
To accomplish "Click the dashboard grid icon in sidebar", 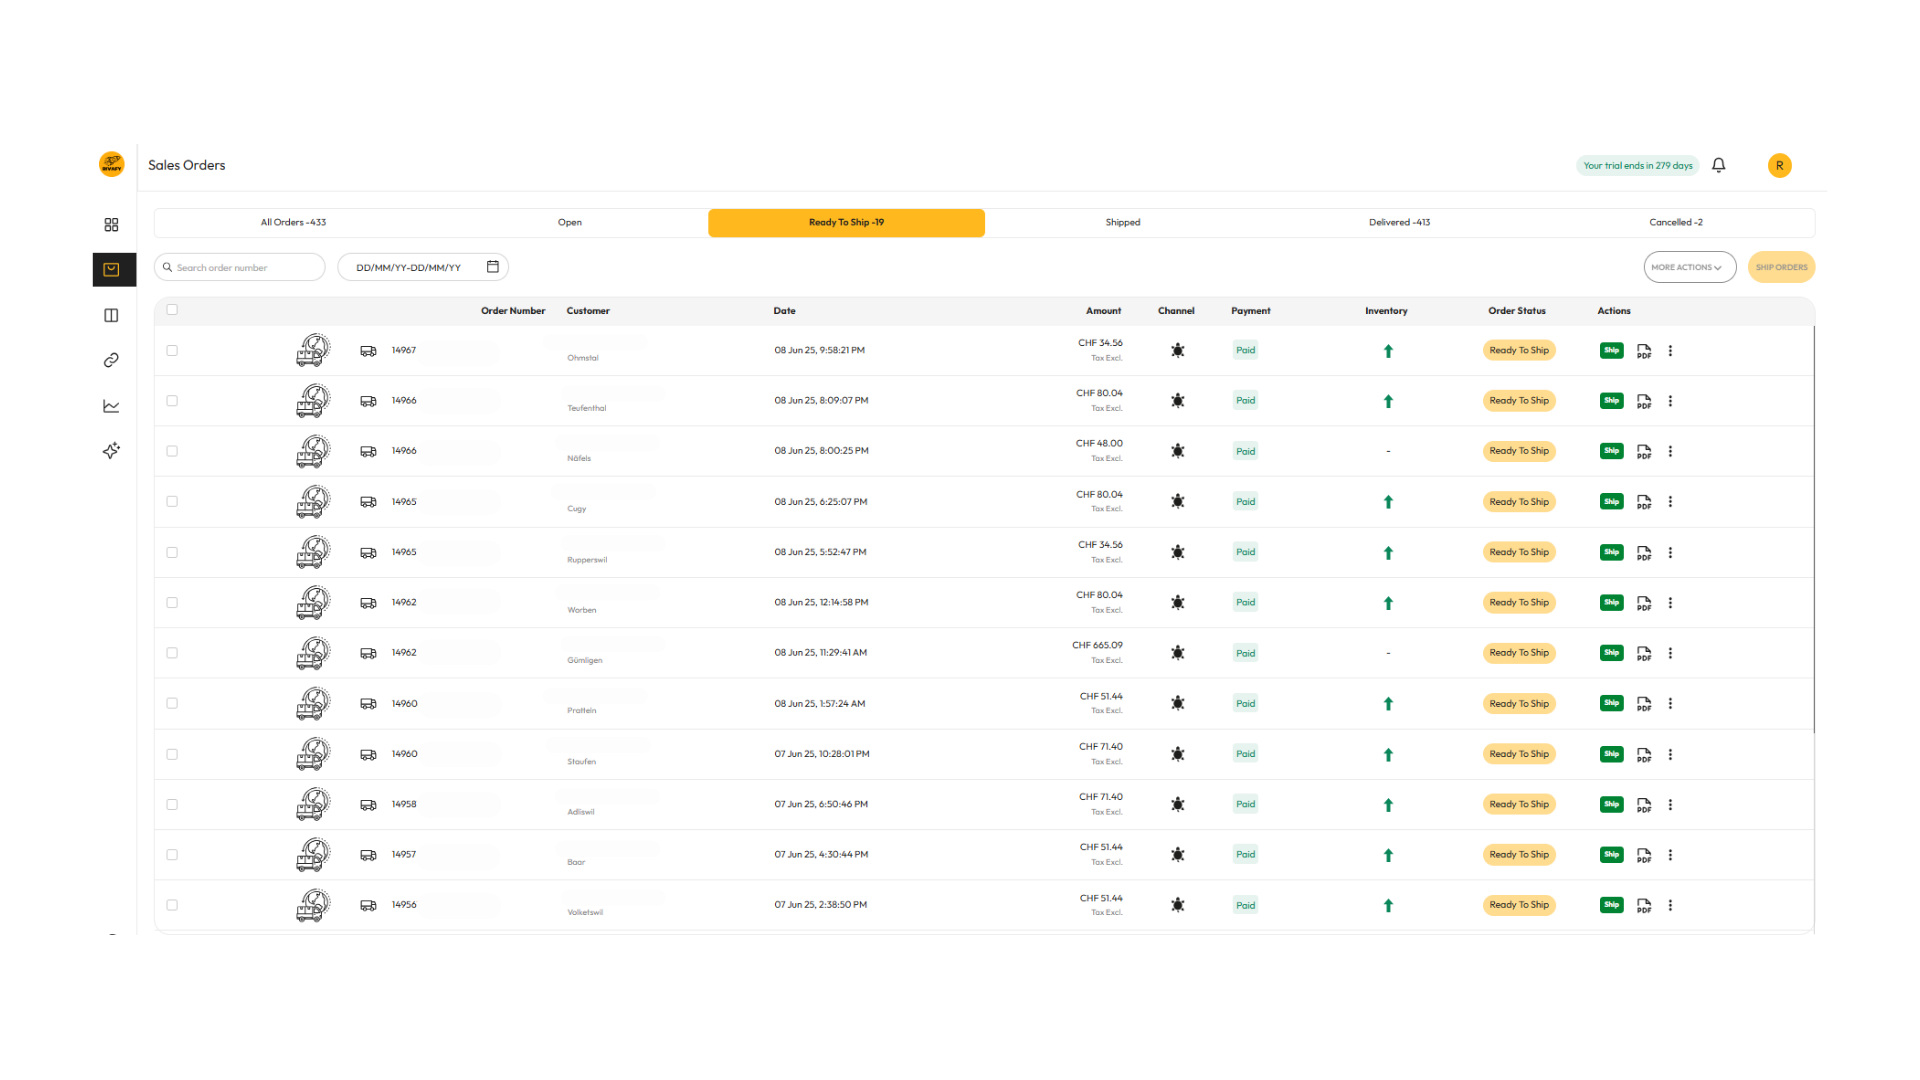I will pos(111,225).
